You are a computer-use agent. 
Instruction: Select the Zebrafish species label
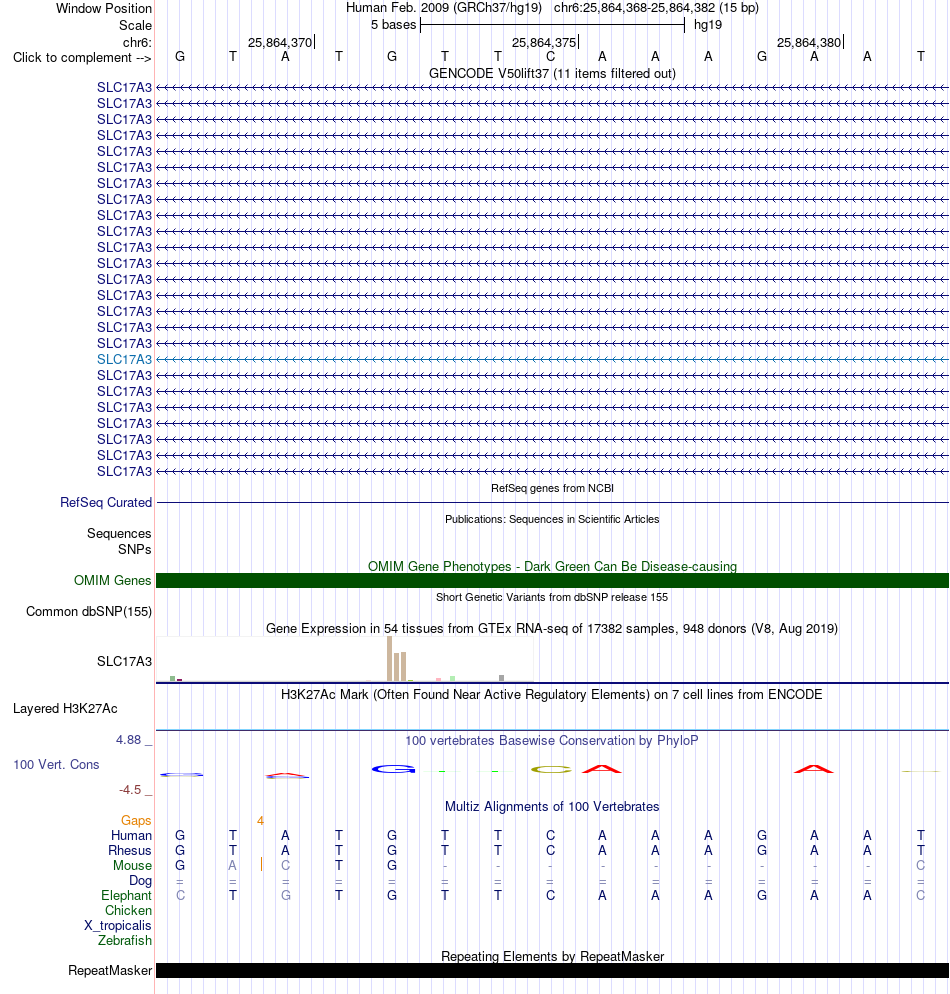(x=125, y=940)
